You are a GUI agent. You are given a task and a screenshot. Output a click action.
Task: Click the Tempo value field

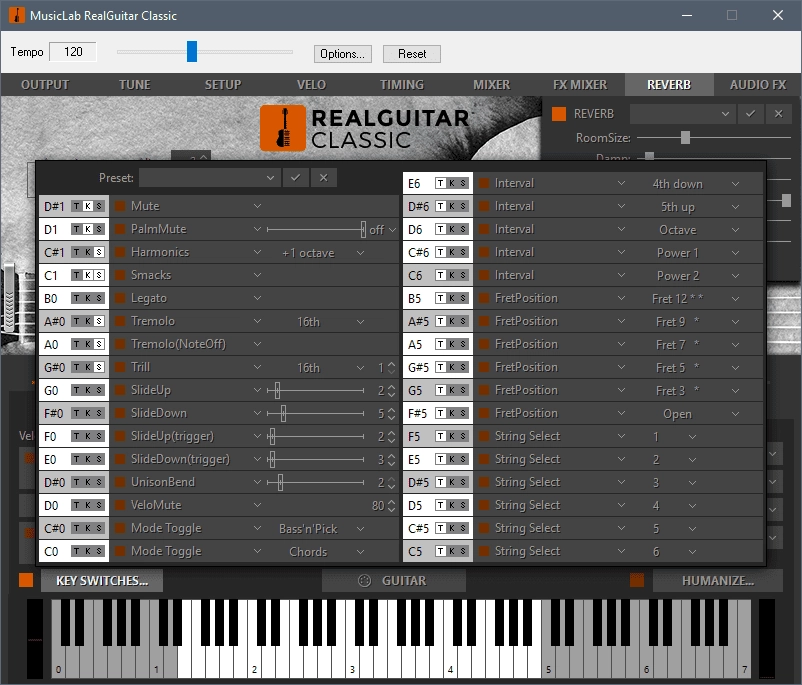(73, 52)
